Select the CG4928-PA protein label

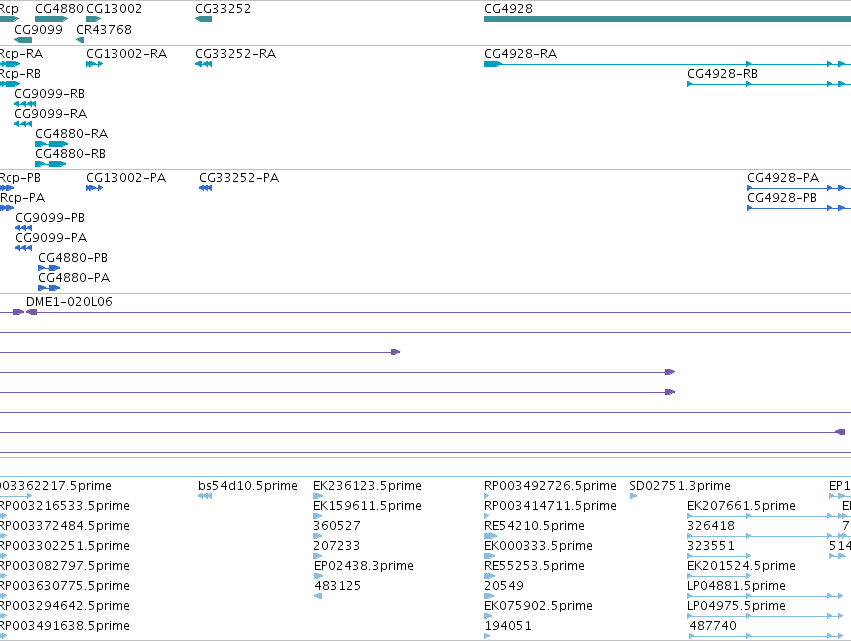tap(783, 178)
